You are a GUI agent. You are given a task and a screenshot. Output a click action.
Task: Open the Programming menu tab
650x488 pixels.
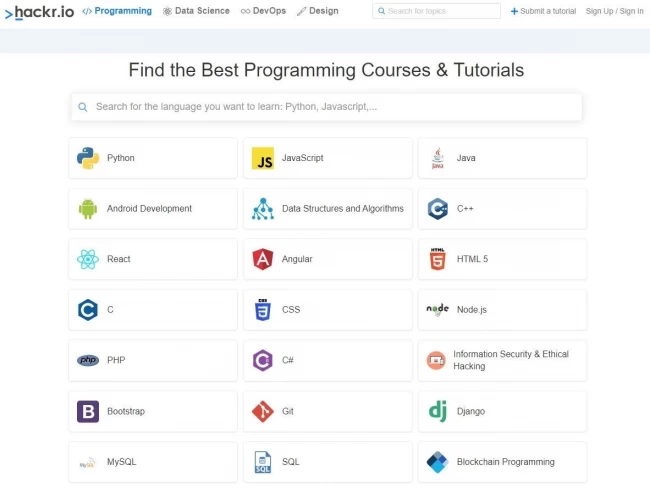point(117,11)
